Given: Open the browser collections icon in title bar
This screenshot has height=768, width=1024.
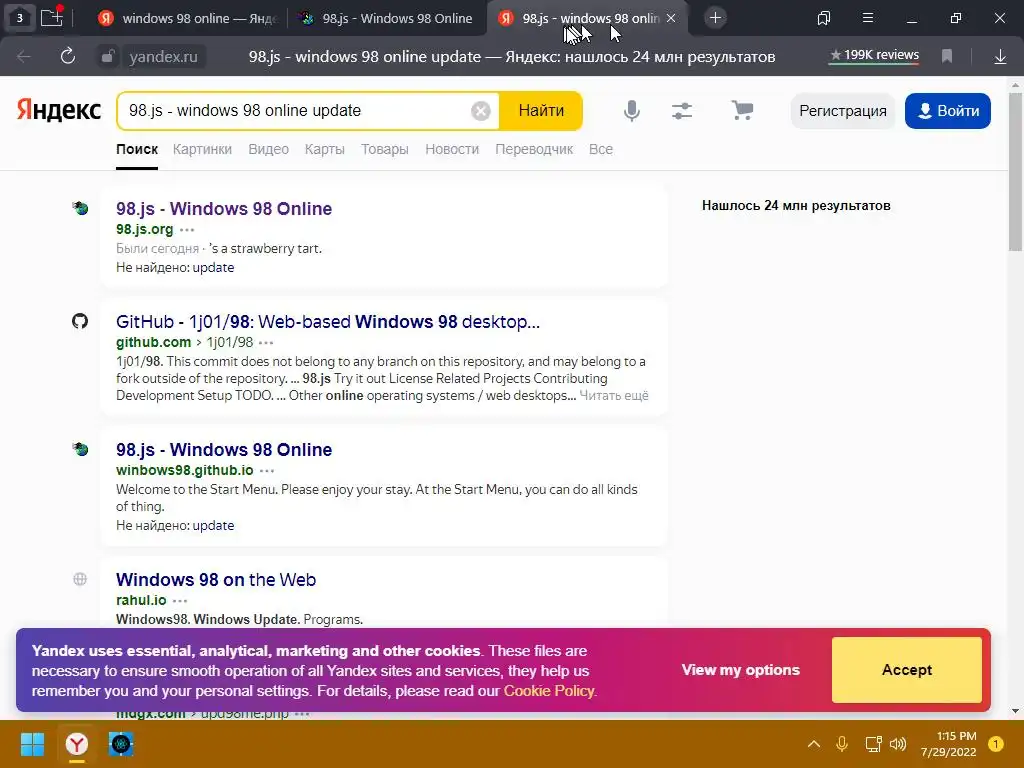Looking at the screenshot, I should pyautogui.click(x=824, y=18).
